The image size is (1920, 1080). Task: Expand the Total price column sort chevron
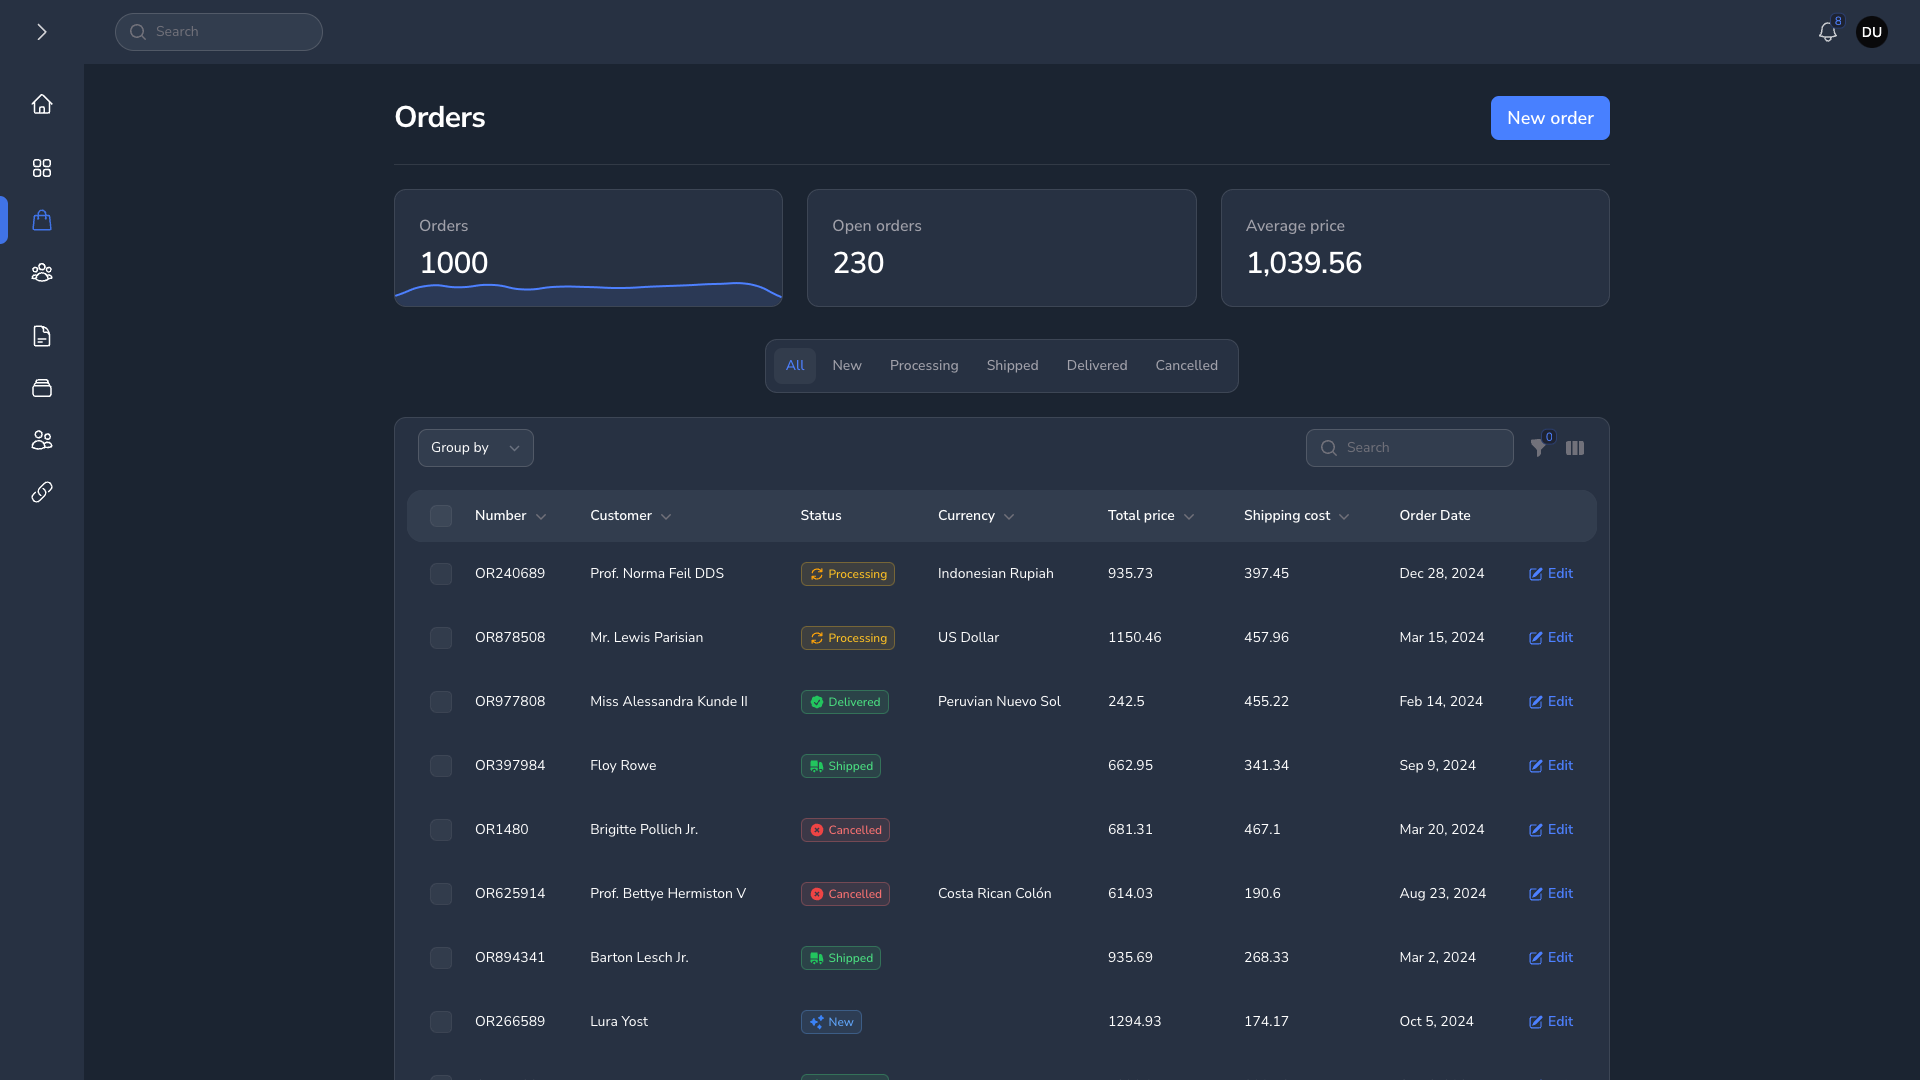[x=1189, y=517]
